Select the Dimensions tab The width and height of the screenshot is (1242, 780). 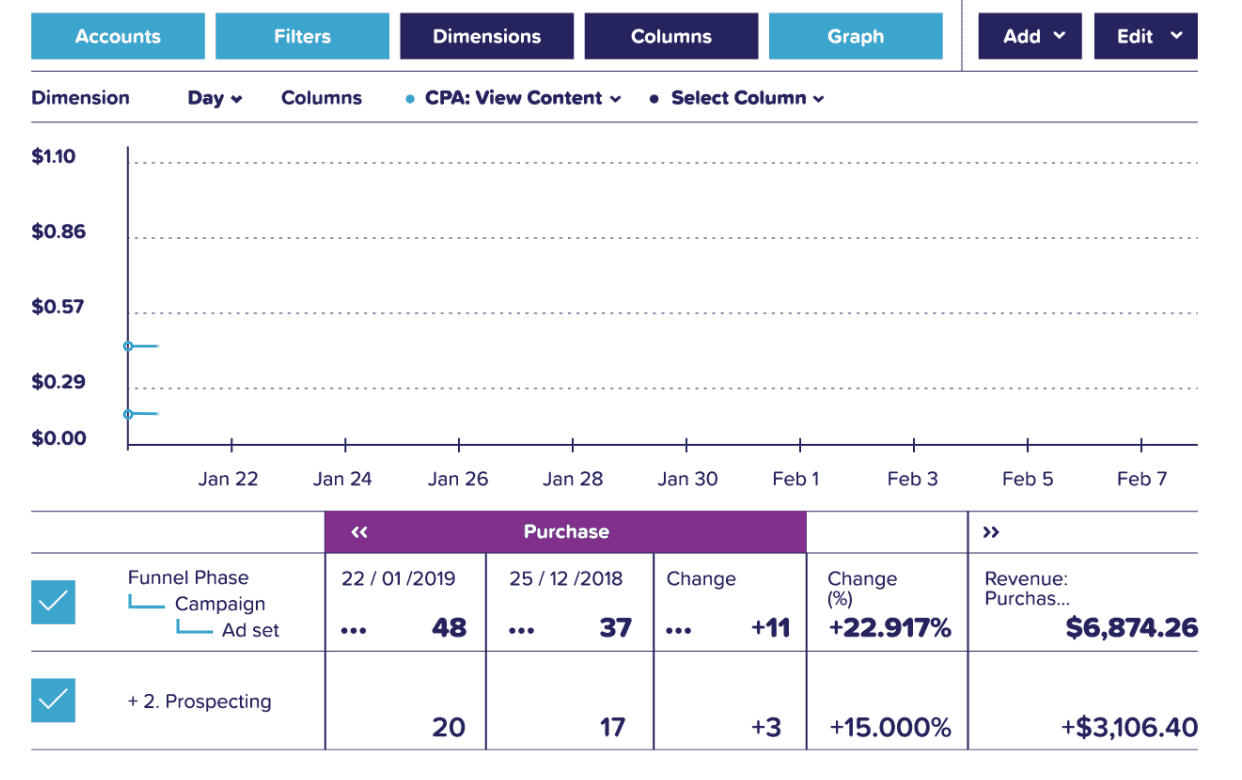pyautogui.click(x=487, y=37)
